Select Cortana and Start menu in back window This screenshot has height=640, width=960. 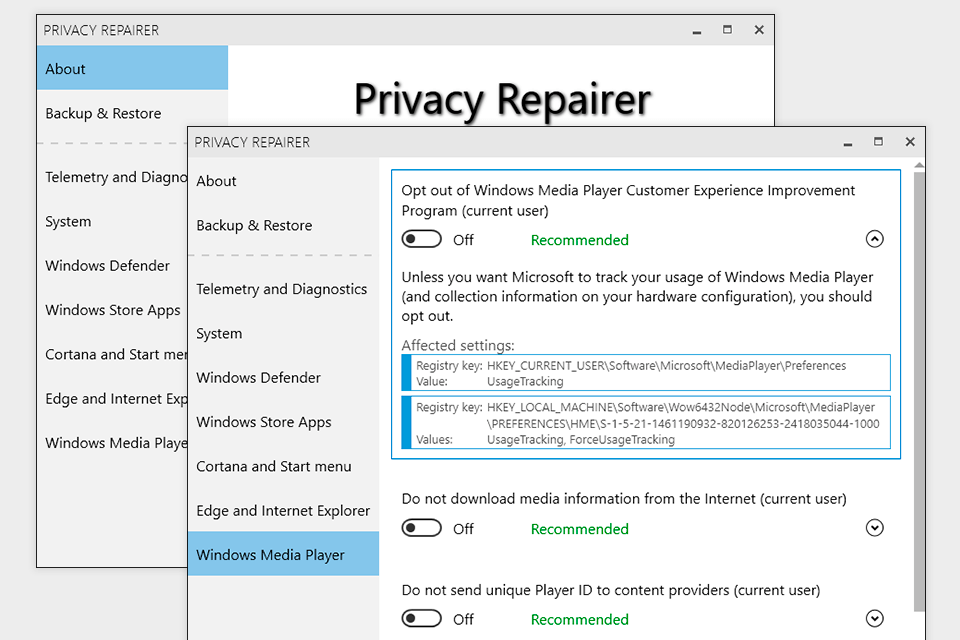113,355
